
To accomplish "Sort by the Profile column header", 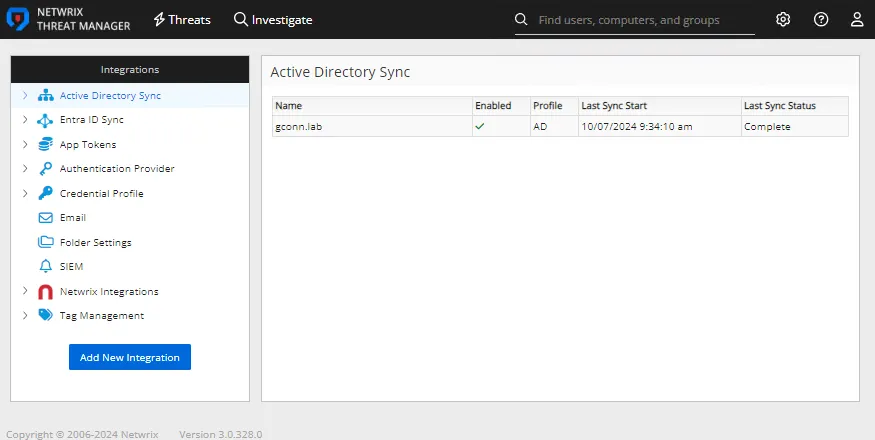I will coord(554,106).
